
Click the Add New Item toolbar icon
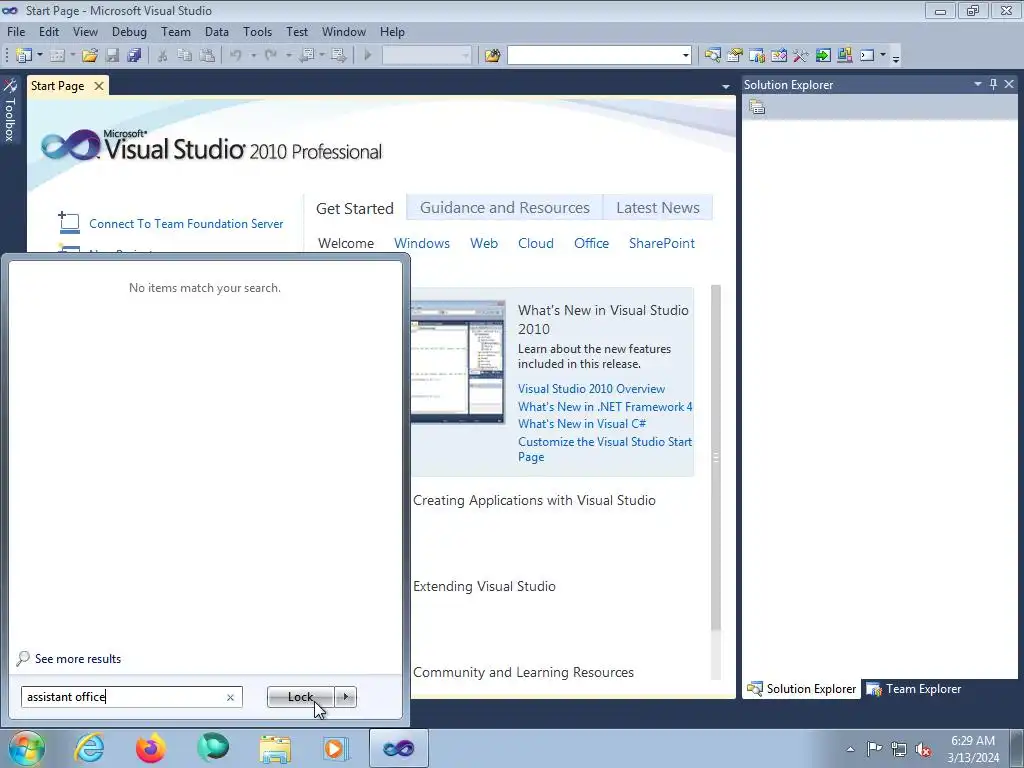point(57,56)
